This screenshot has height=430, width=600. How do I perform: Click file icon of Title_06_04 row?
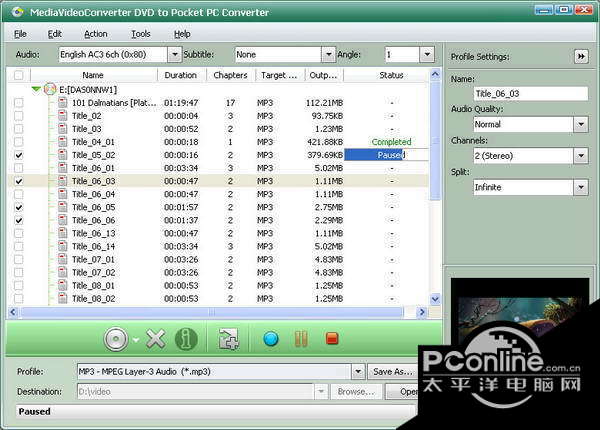63,194
